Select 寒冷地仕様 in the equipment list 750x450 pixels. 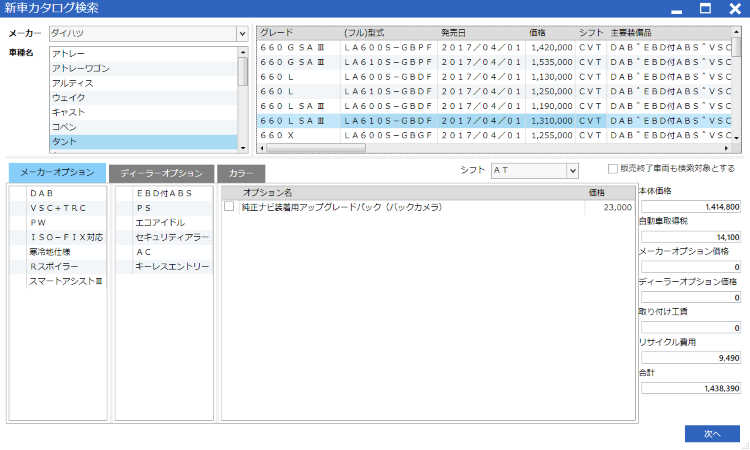pos(58,252)
